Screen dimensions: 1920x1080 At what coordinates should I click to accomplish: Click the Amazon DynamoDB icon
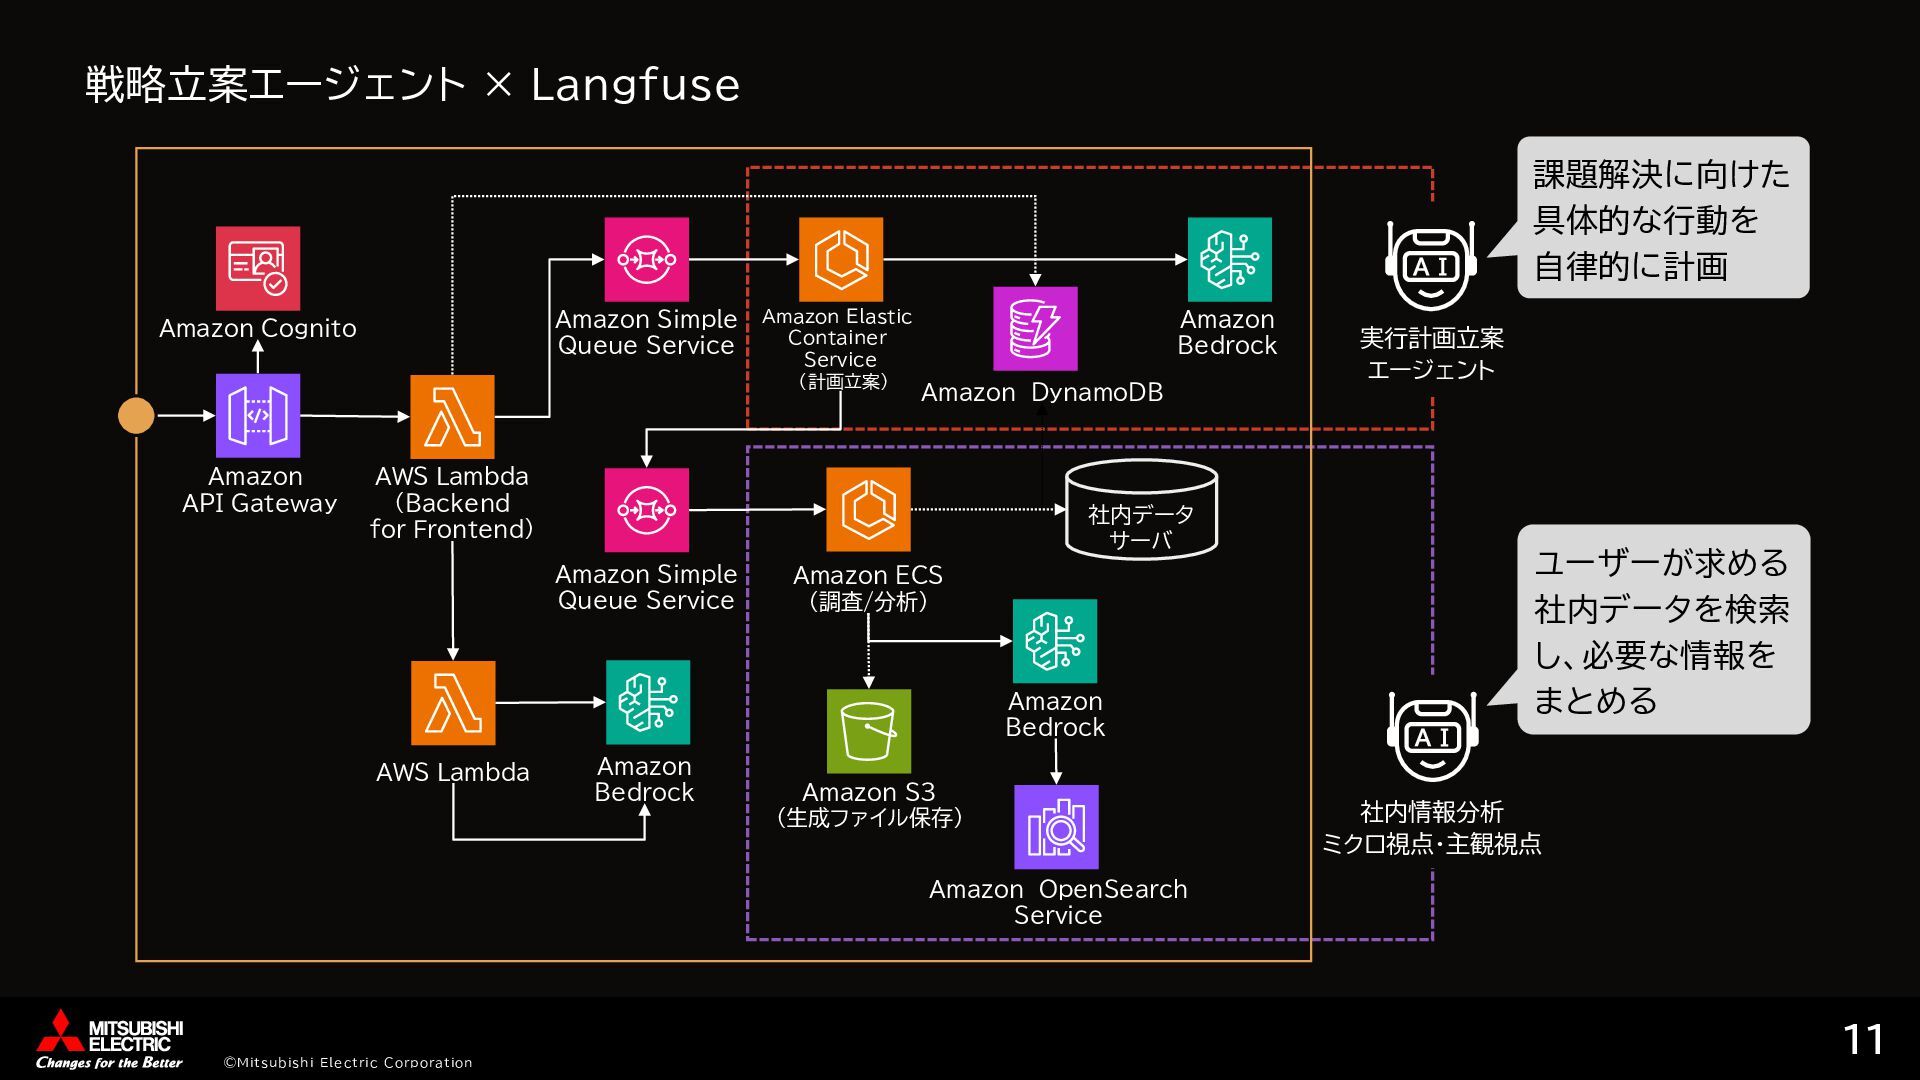coord(1035,329)
